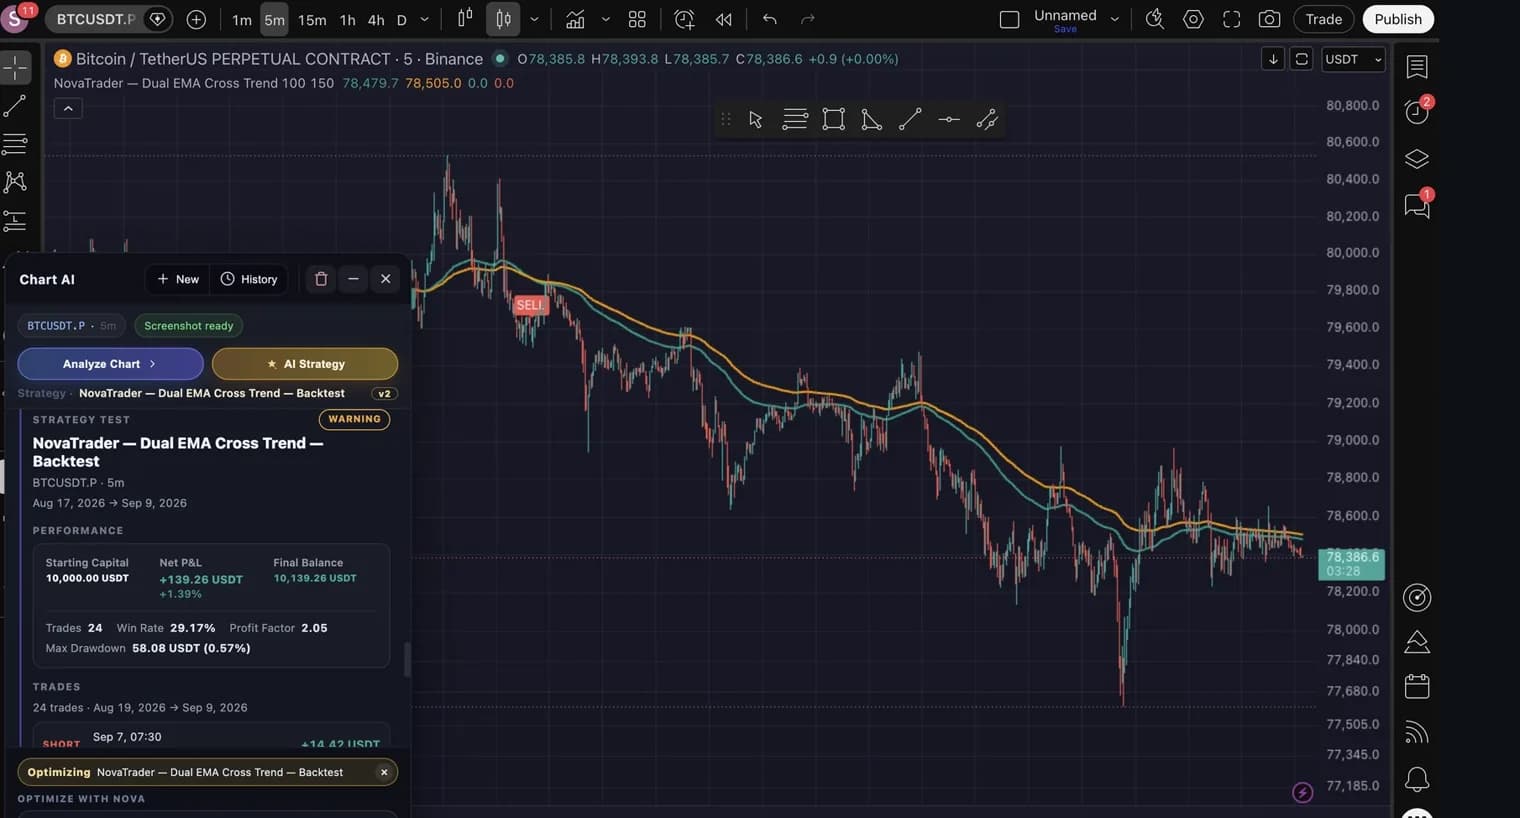This screenshot has width=1520, height=818.
Task: Open notifications bell in right sidebar
Action: [1417, 778]
